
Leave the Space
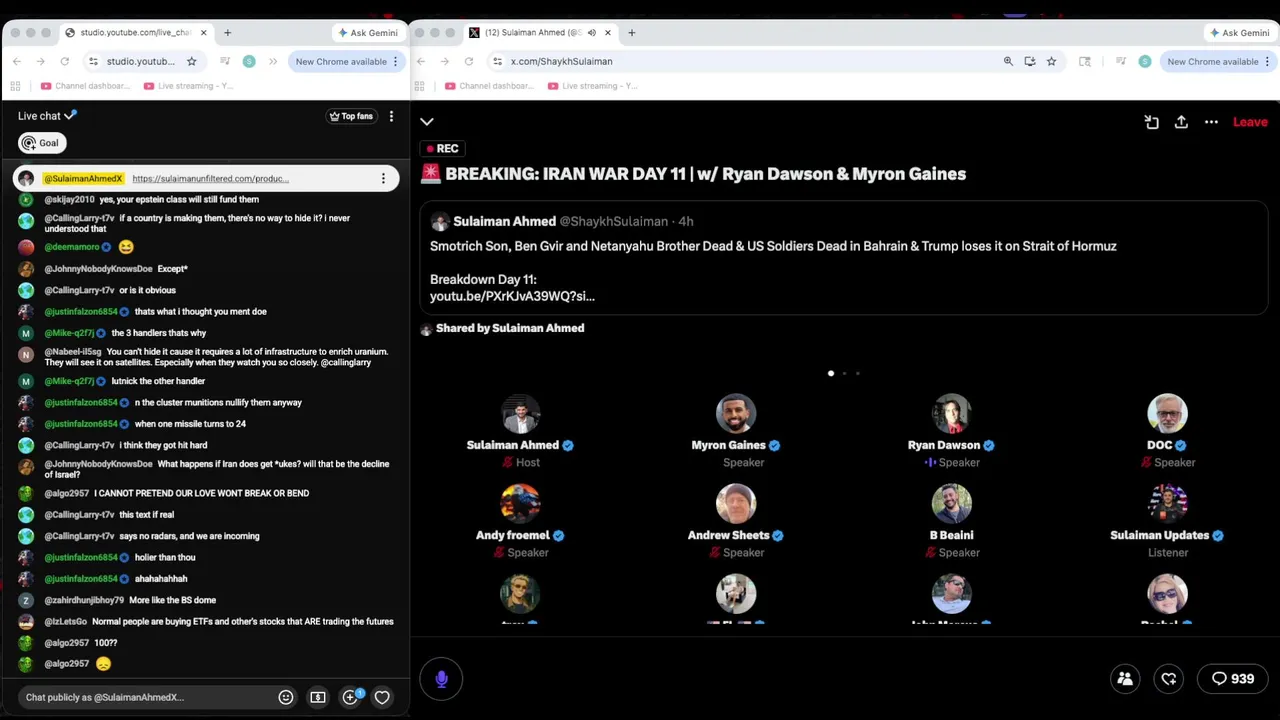[1250, 122]
